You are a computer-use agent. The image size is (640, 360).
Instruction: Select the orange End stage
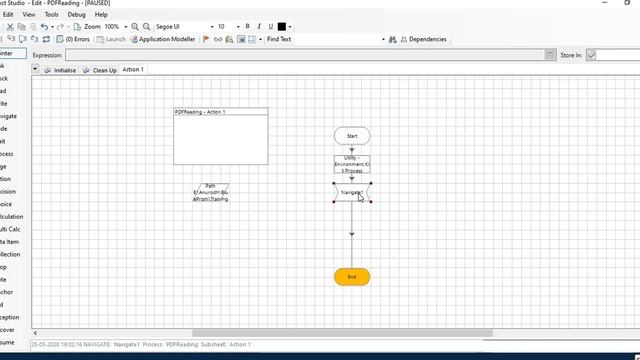click(x=352, y=277)
